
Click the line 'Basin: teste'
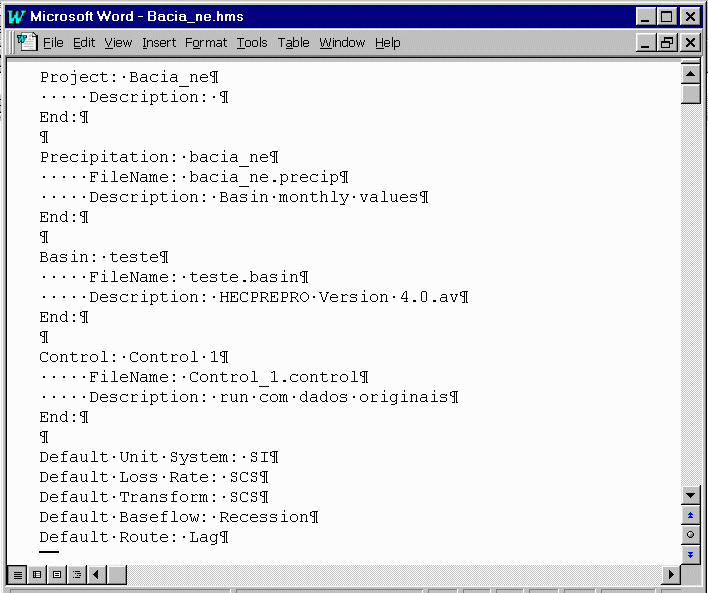tap(104, 257)
